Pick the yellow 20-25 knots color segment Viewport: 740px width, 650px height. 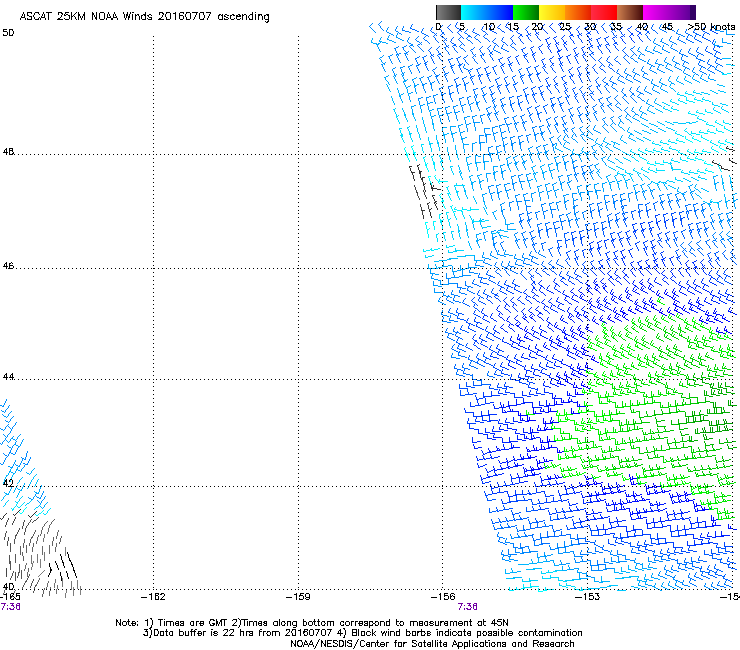click(552, 12)
